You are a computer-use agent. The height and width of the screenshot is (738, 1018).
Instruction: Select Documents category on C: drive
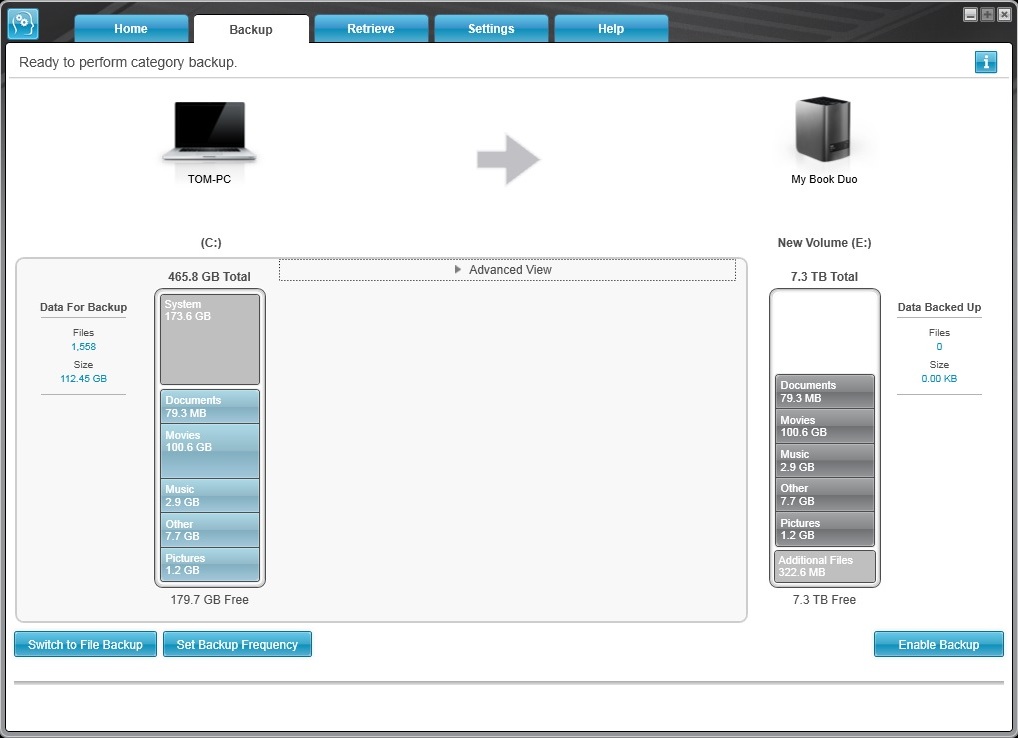[210, 407]
